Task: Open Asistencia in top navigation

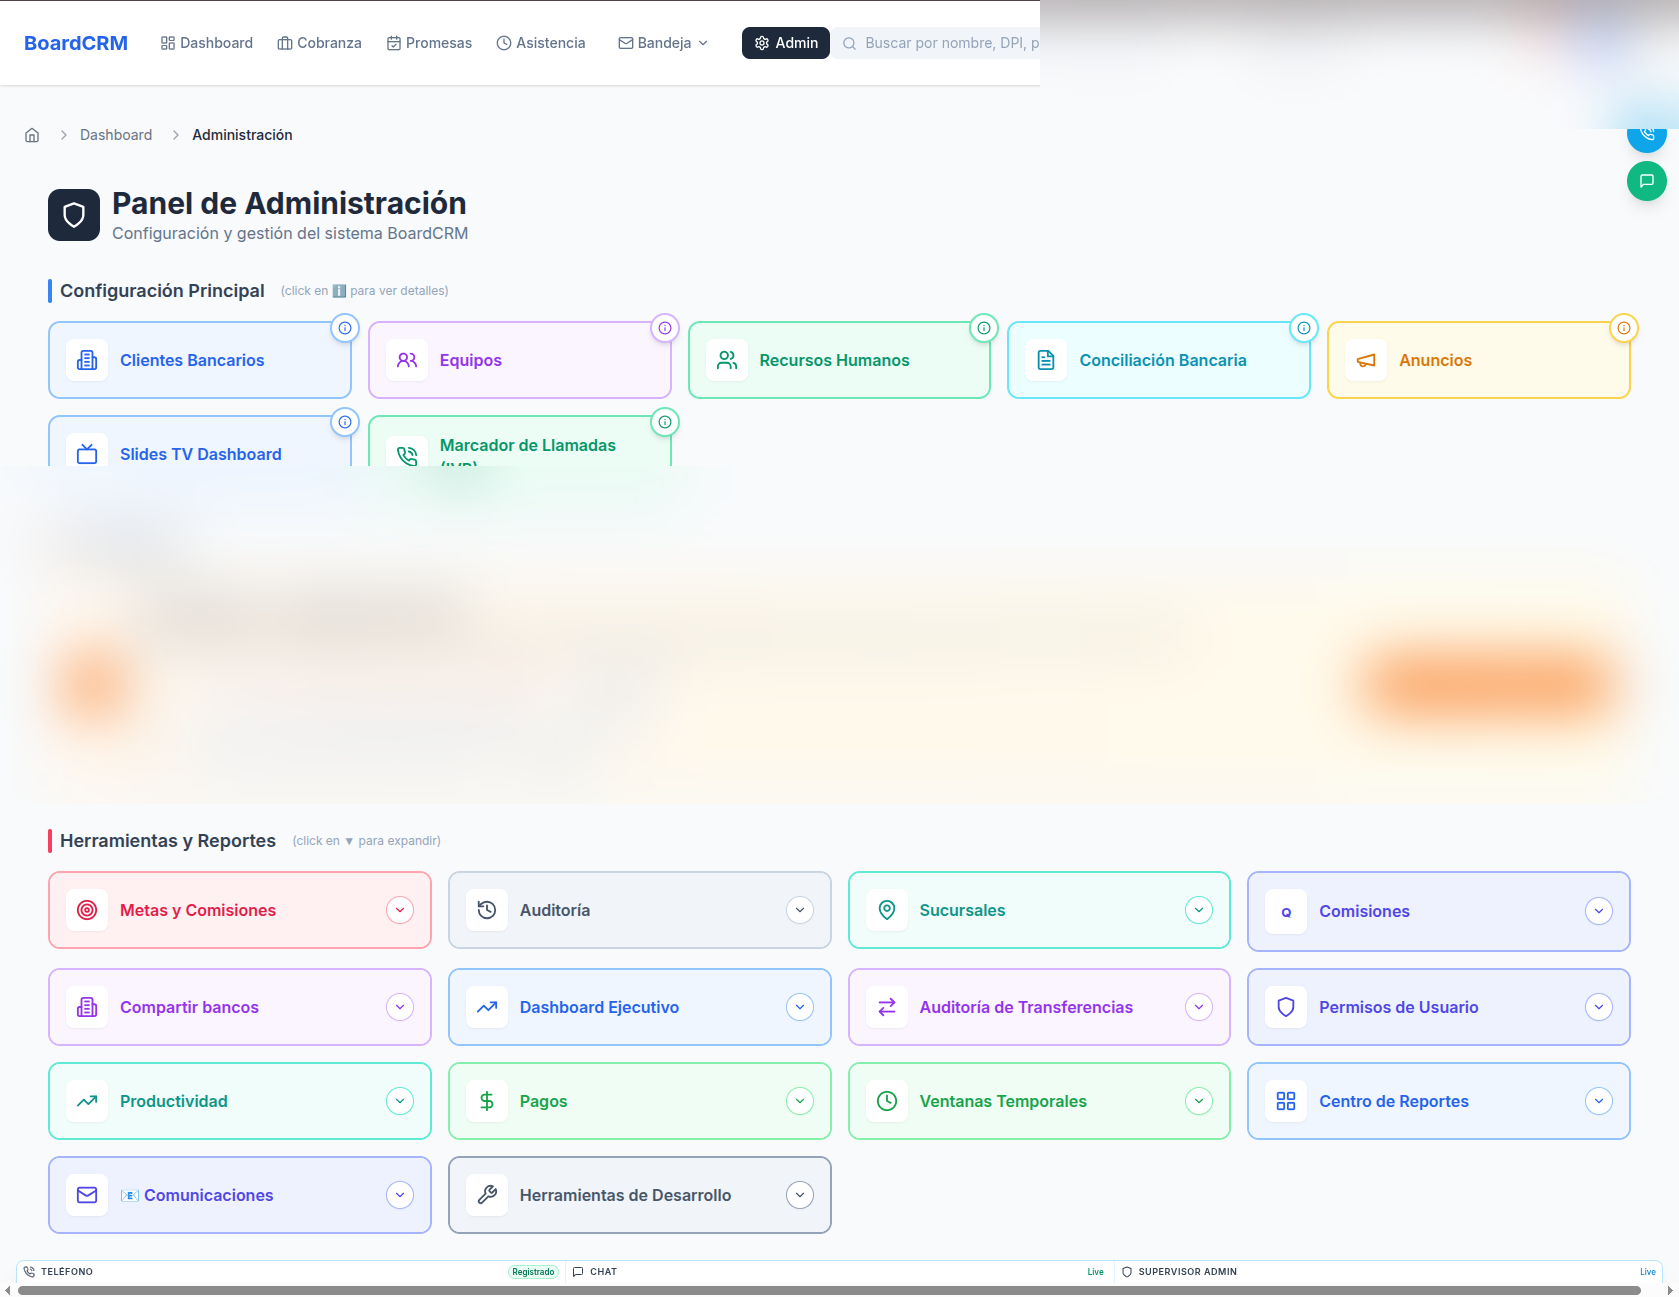Action: pos(541,43)
